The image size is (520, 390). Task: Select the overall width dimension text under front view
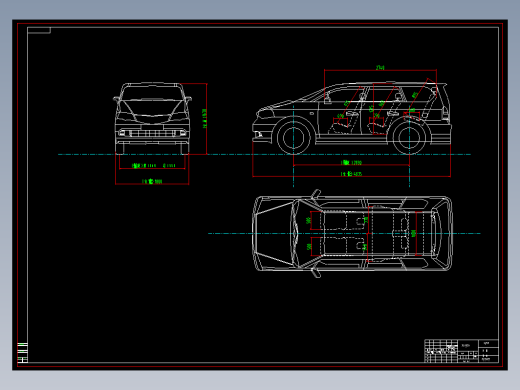point(152,181)
